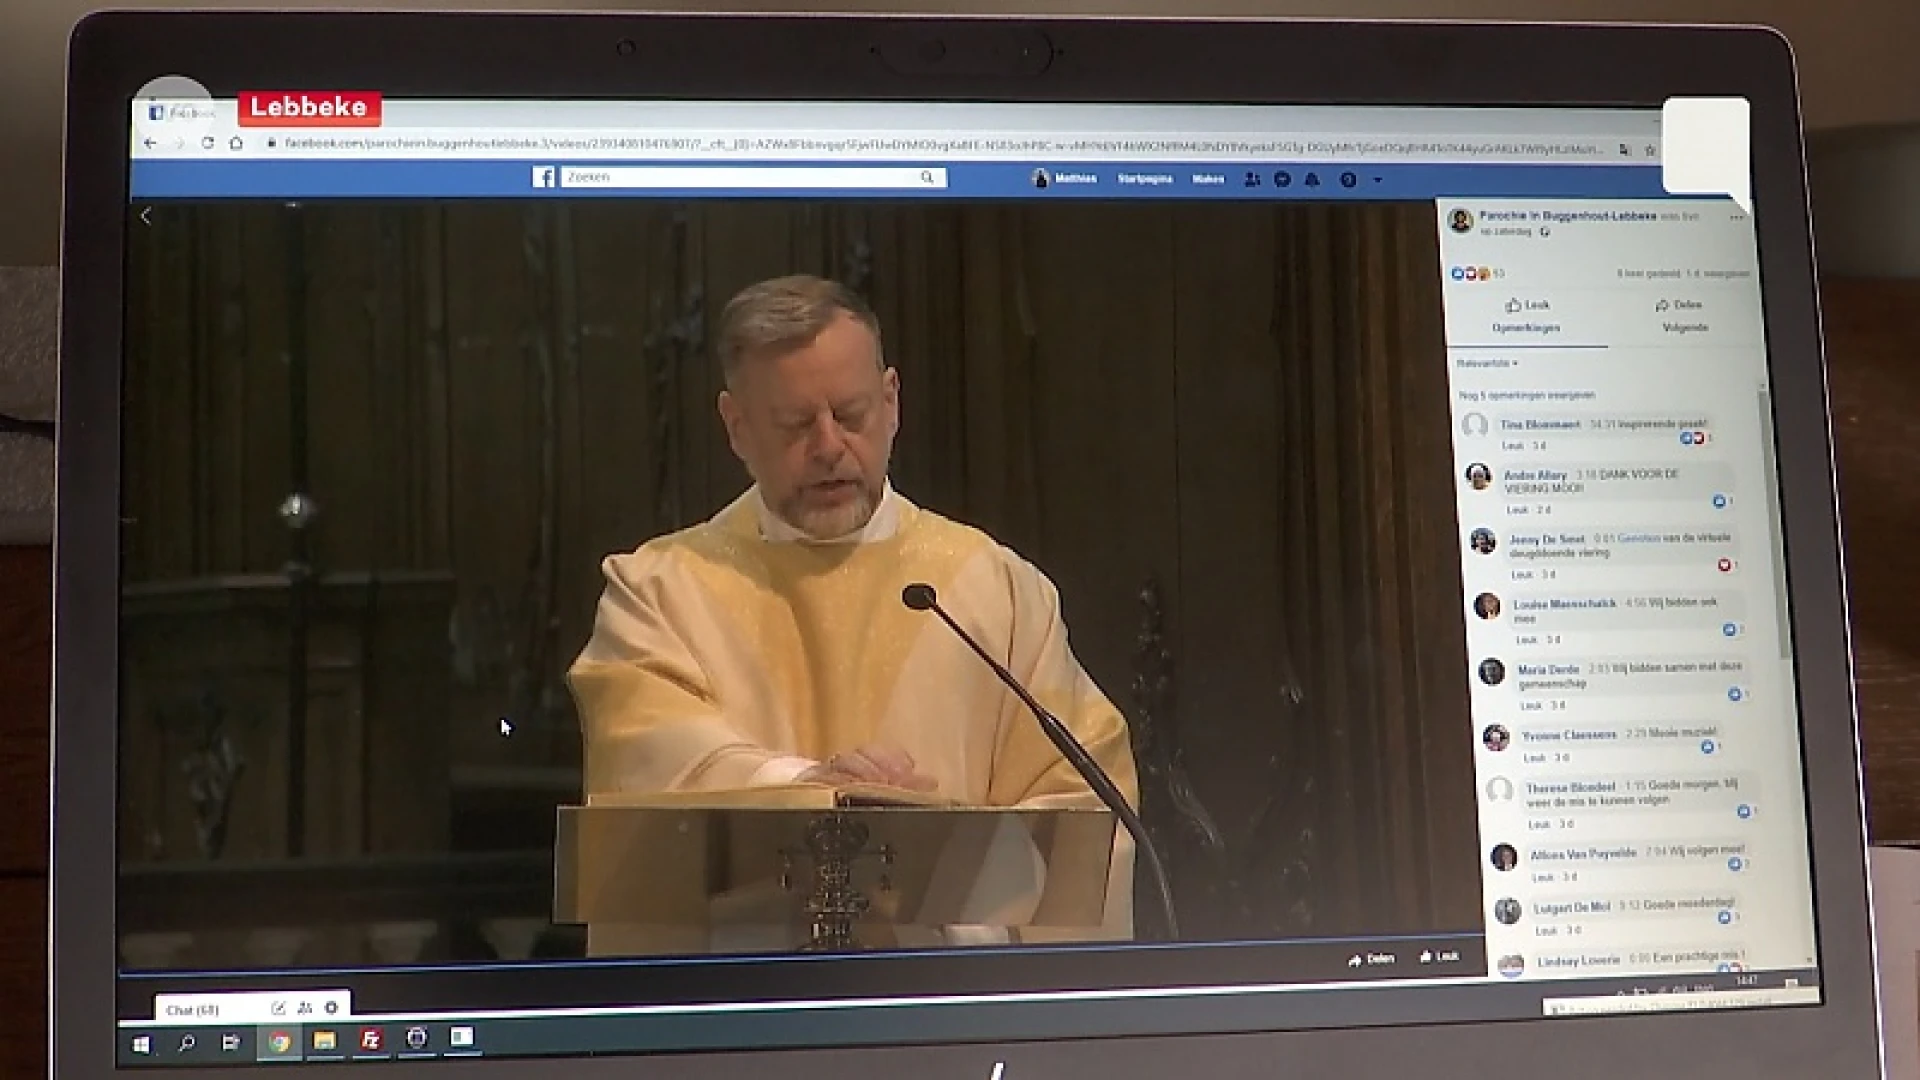The image size is (1920, 1080).
Task: Open the friend requests icon
Action: [1252, 180]
